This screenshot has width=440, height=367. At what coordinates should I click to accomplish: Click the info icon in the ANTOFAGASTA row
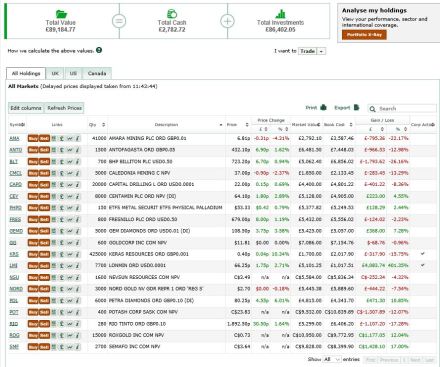point(77,150)
